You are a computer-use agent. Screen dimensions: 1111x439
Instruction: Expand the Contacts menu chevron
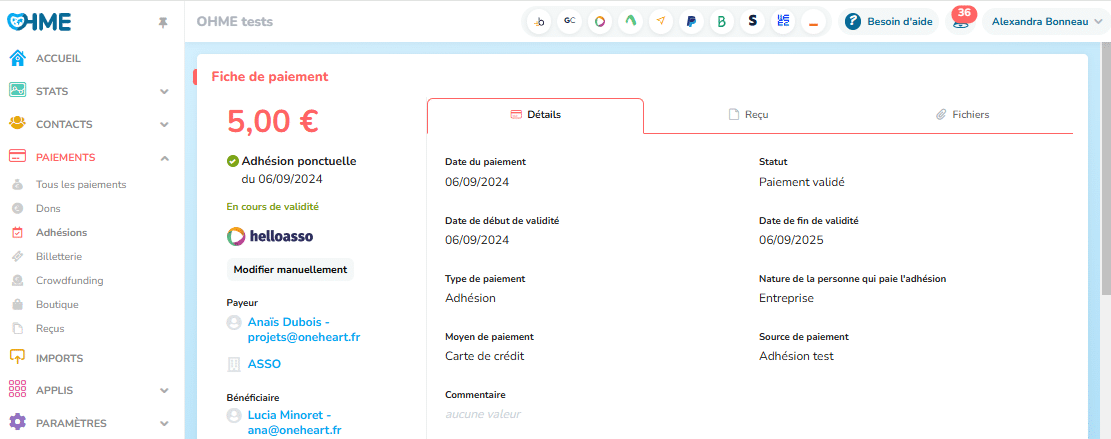pos(164,124)
